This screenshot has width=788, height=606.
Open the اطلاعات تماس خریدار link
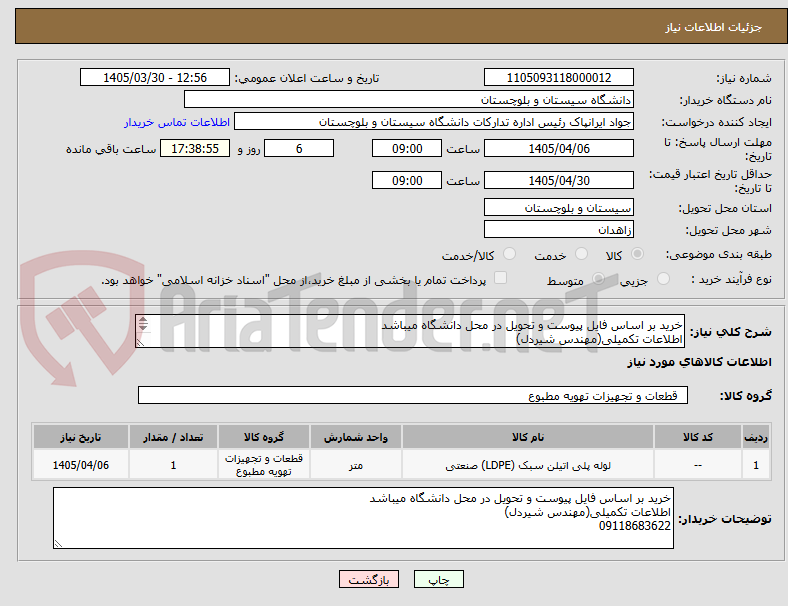pos(177,122)
